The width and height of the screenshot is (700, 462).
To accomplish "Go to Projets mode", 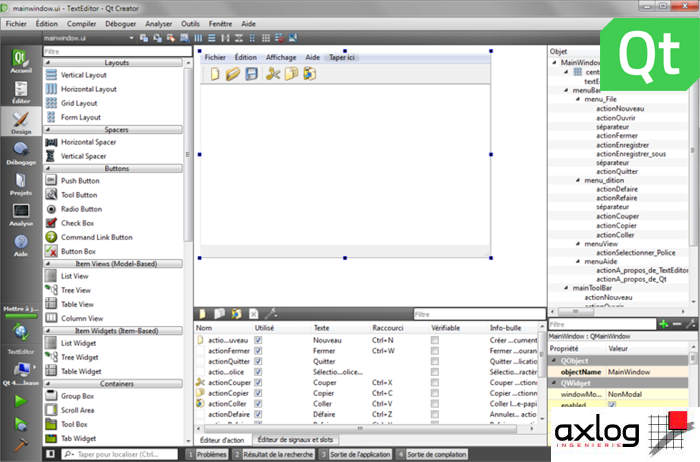I will 21,184.
